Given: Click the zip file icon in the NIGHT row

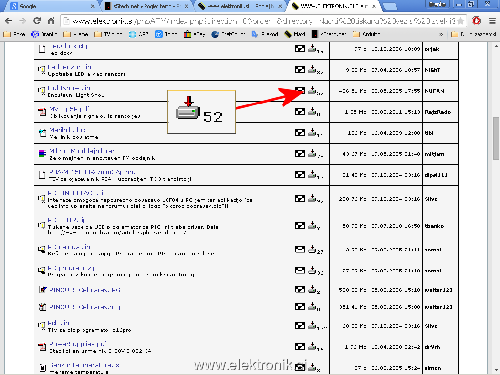Looking at the screenshot, I should pos(42,70).
